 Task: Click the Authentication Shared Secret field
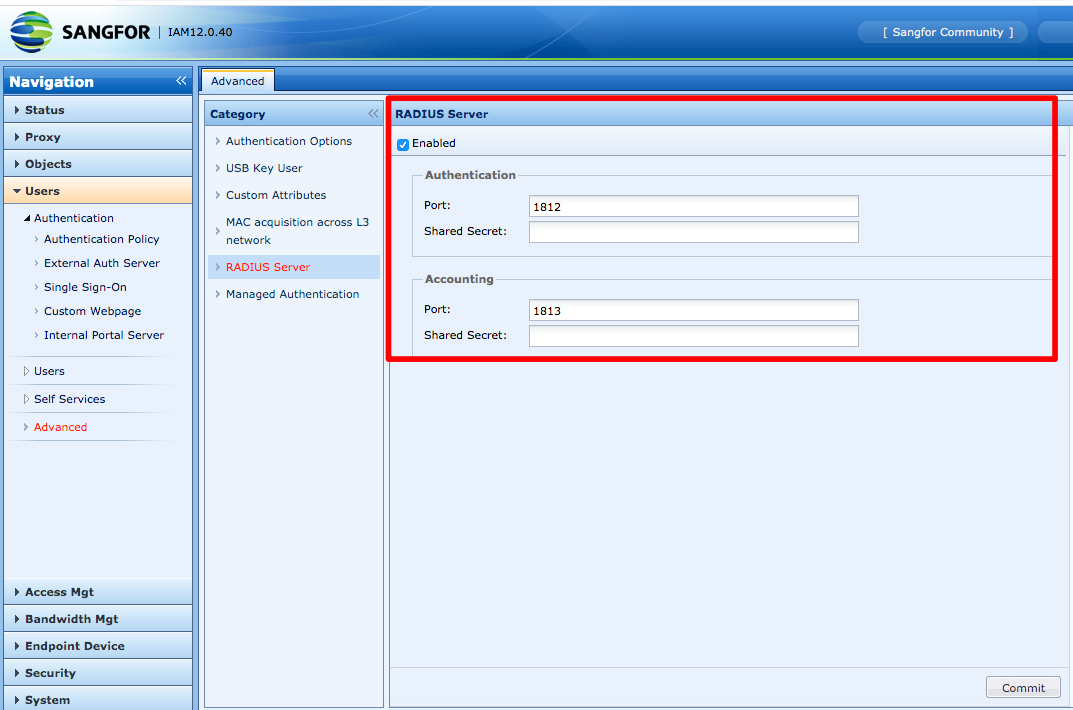point(693,232)
